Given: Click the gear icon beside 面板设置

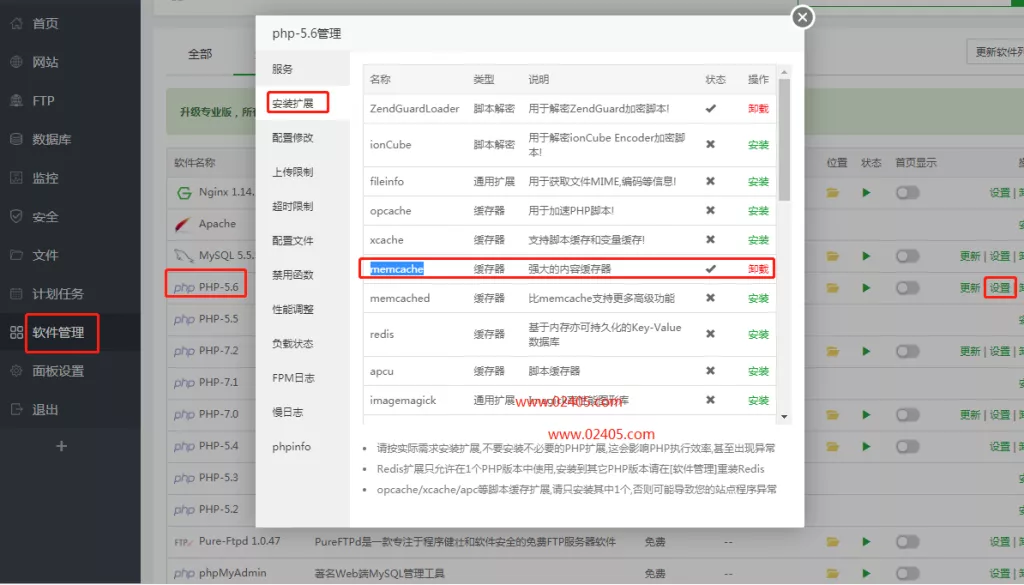Looking at the screenshot, I should [16, 371].
